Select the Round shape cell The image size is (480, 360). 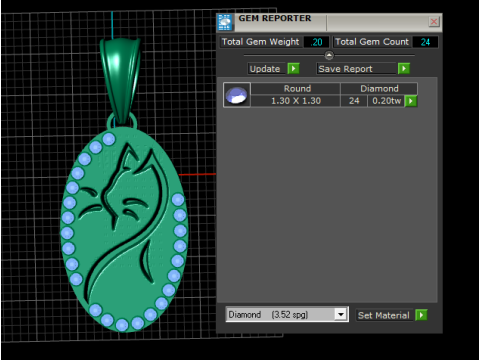point(296,89)
